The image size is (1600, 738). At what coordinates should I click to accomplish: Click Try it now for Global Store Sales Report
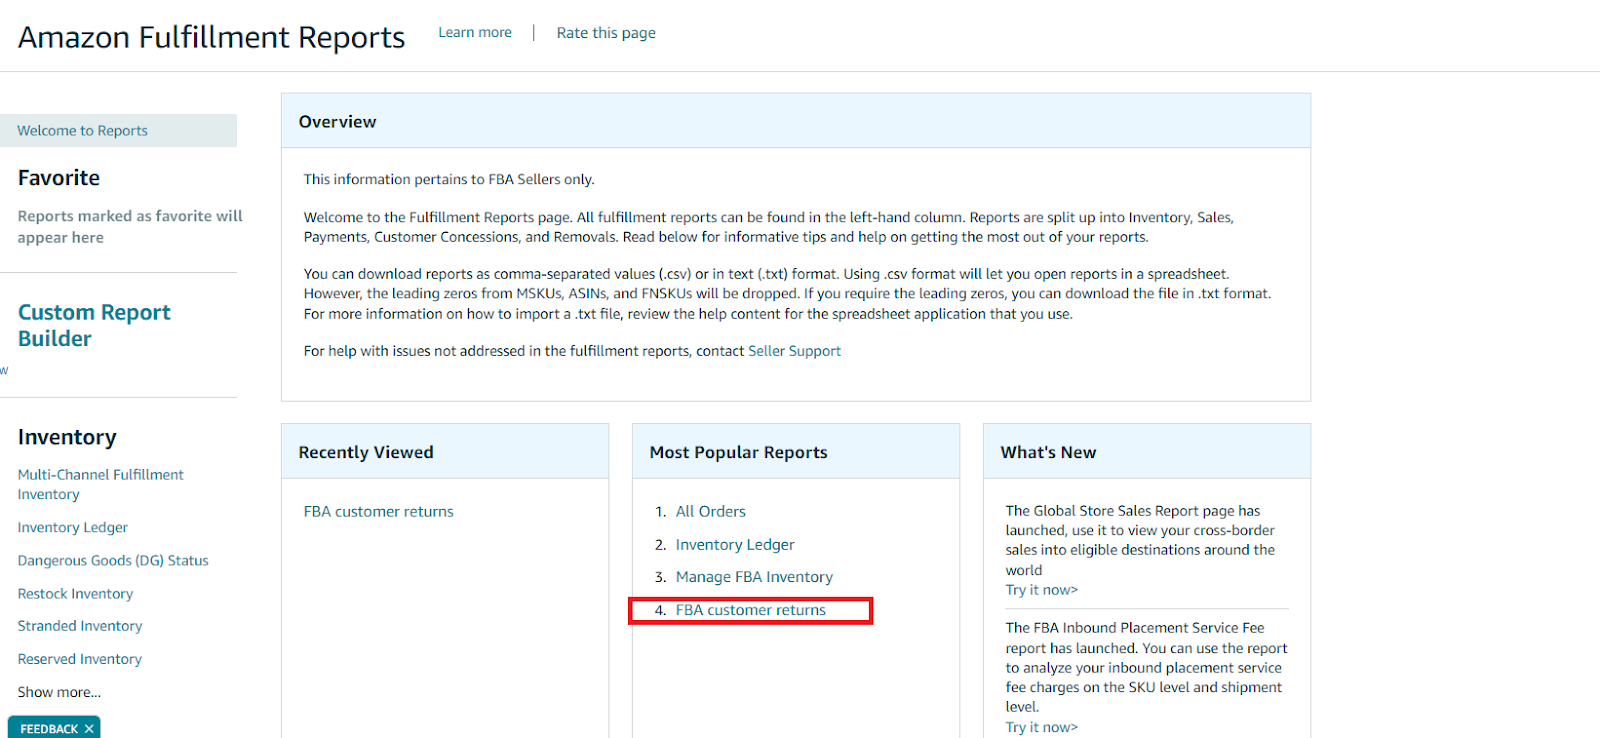point(1041,590)
